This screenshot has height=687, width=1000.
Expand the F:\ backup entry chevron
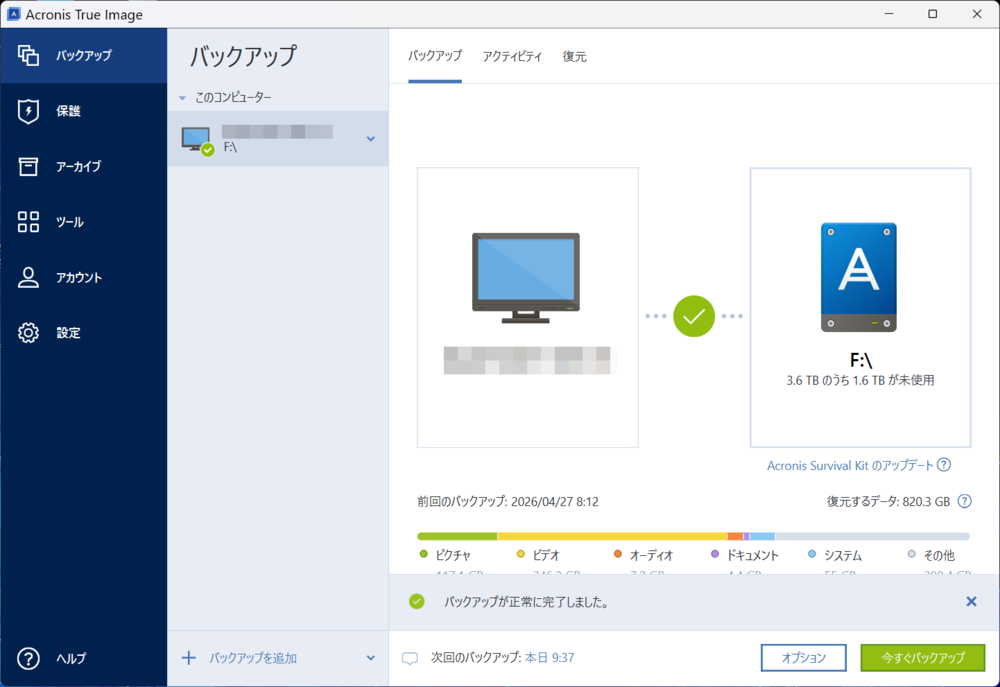pos(371,139)
